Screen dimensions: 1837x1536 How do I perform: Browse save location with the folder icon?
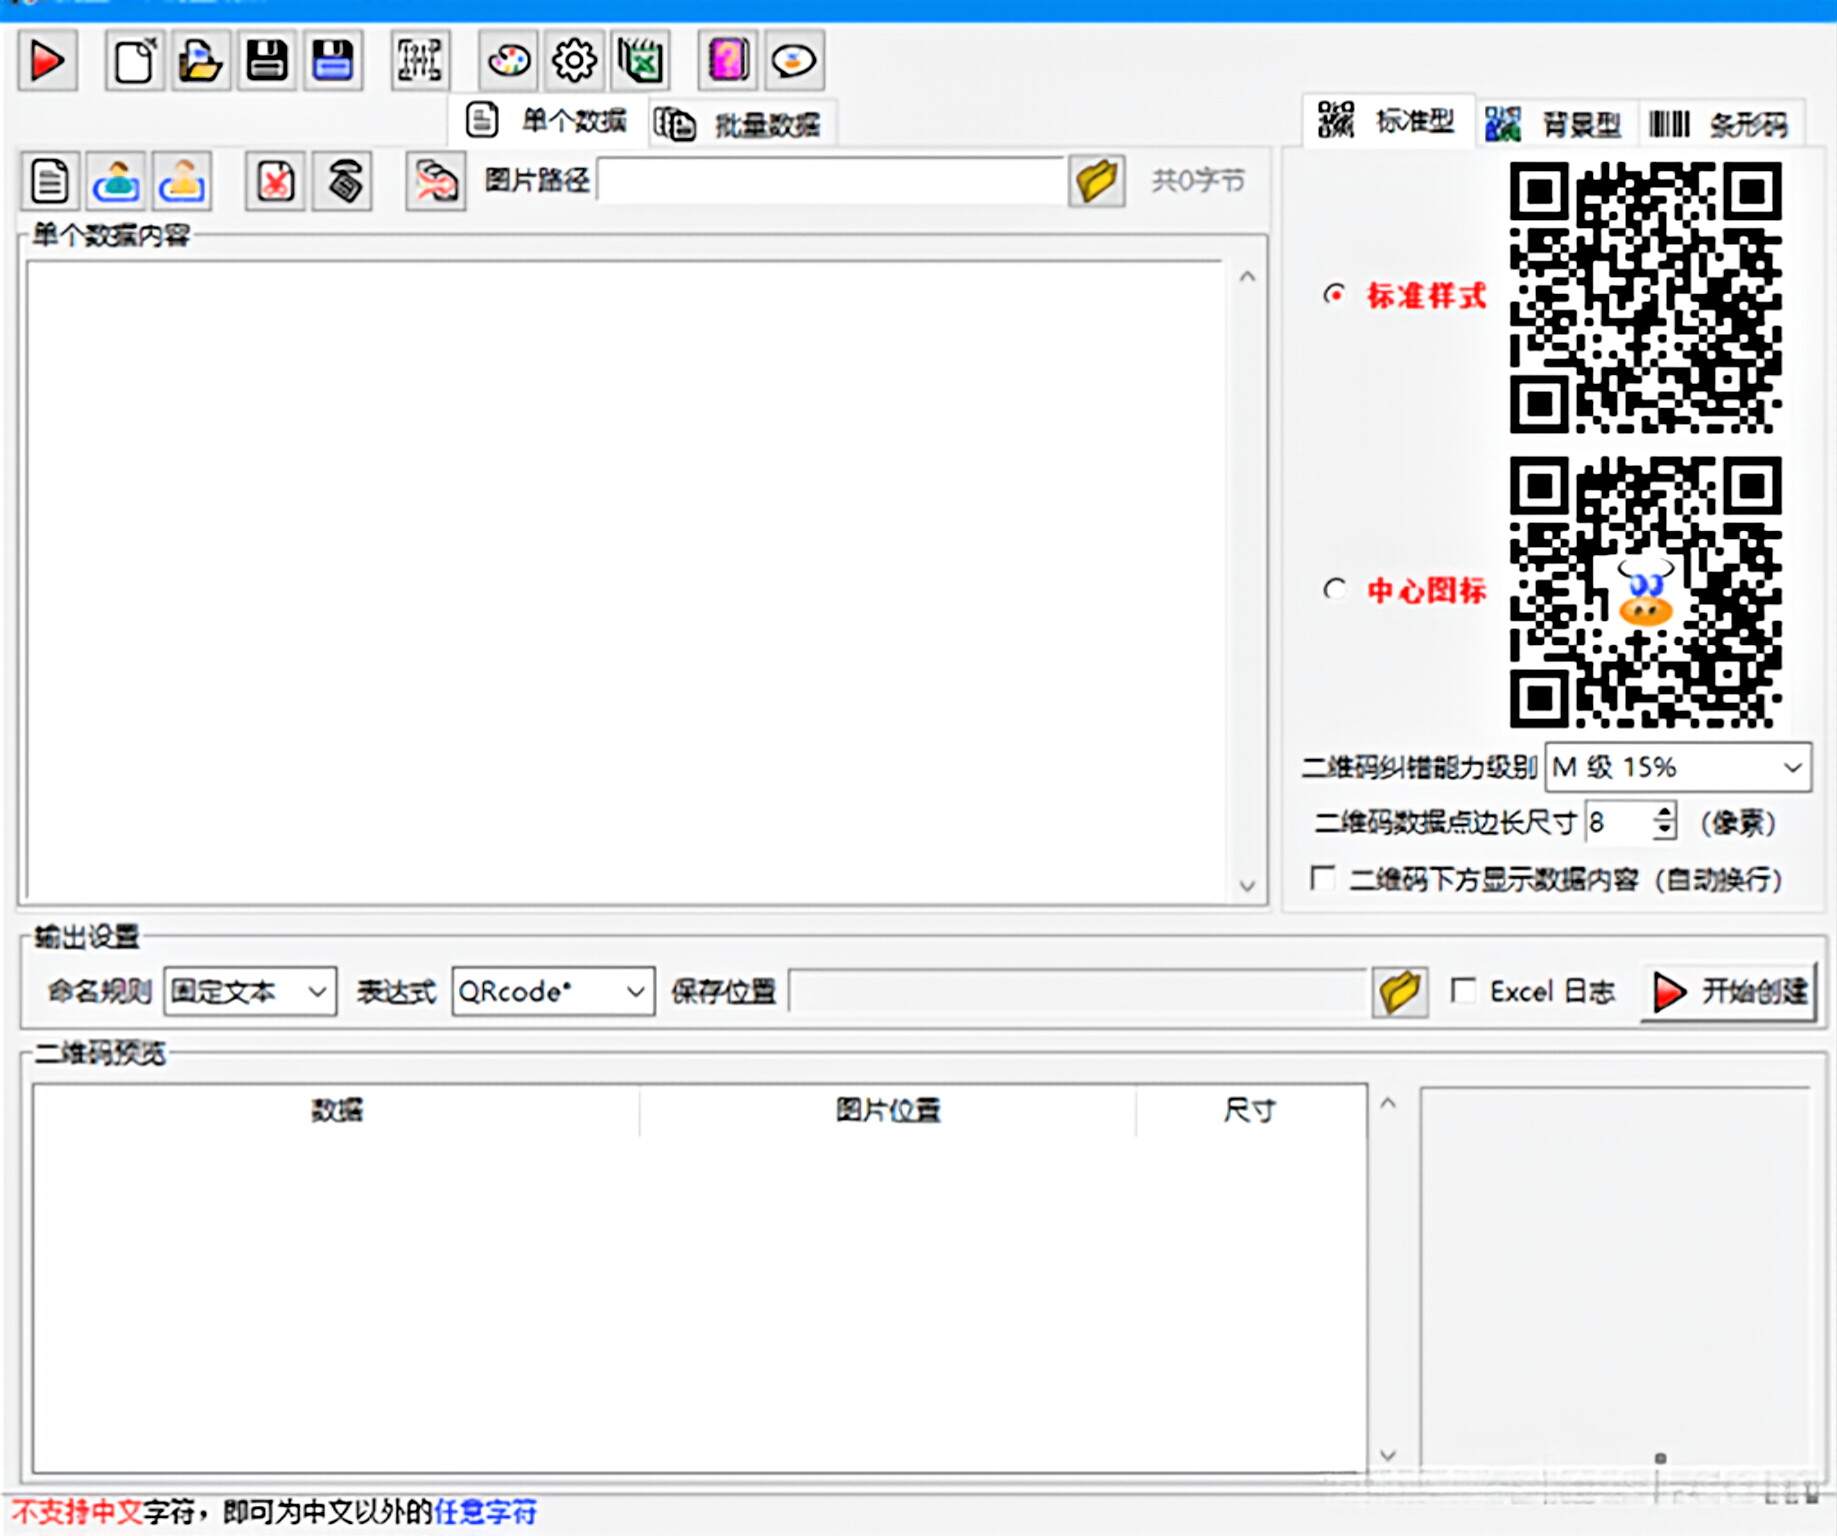[1399, 991]
